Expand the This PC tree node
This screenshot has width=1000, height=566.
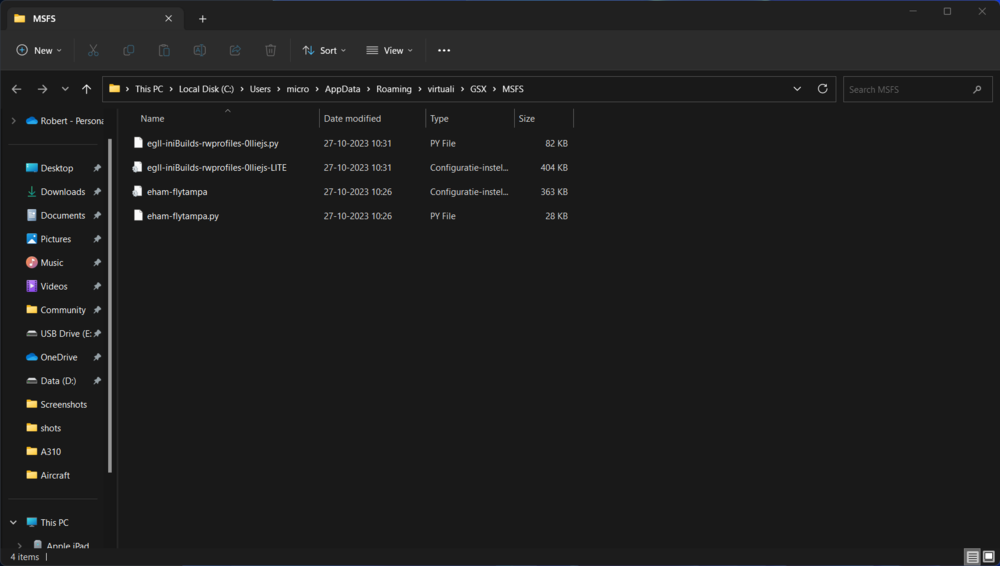pos(13,523)
